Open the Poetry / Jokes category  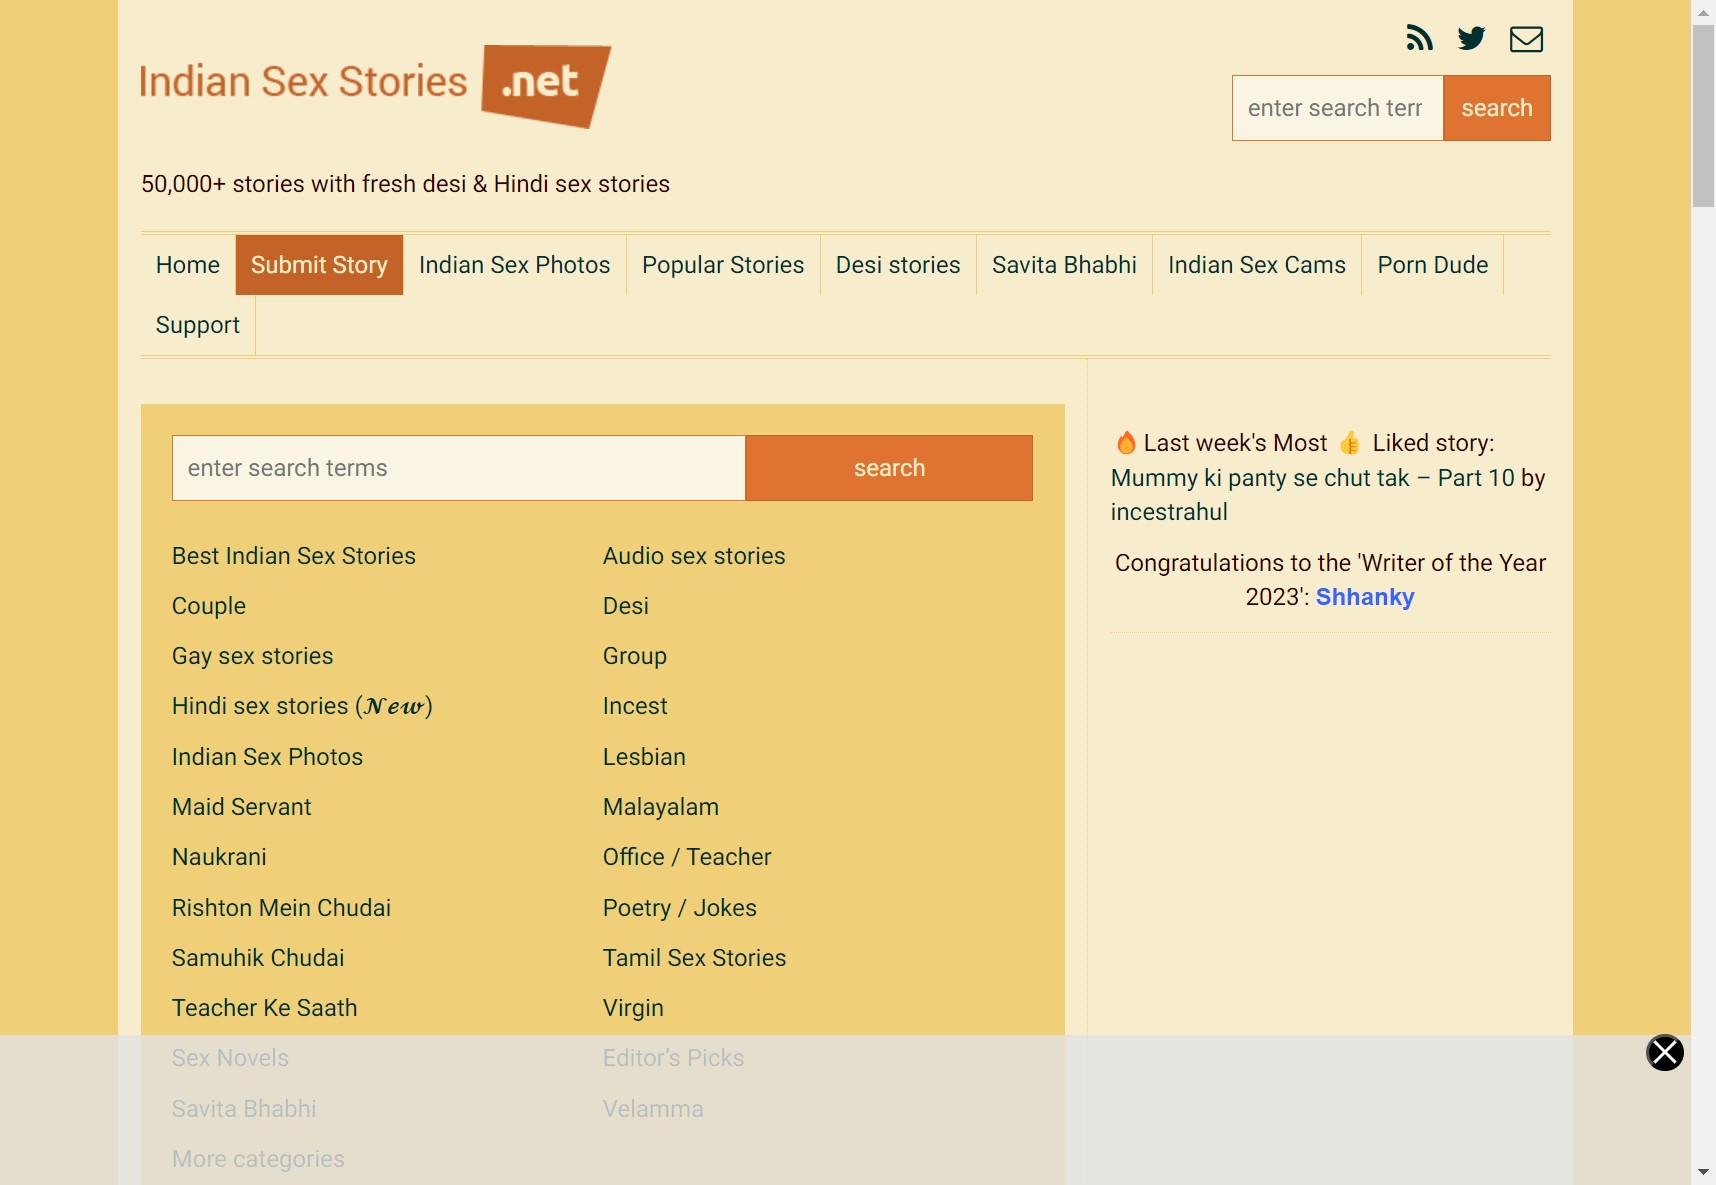coord(680,908)
